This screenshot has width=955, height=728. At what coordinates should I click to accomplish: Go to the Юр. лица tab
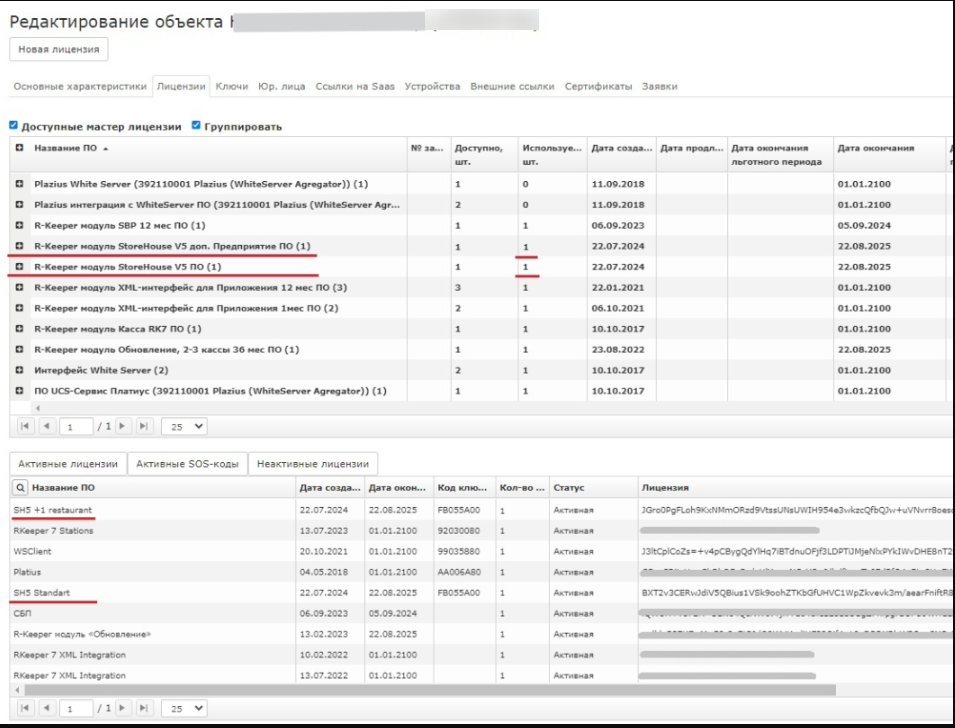[x=281, y=87]
